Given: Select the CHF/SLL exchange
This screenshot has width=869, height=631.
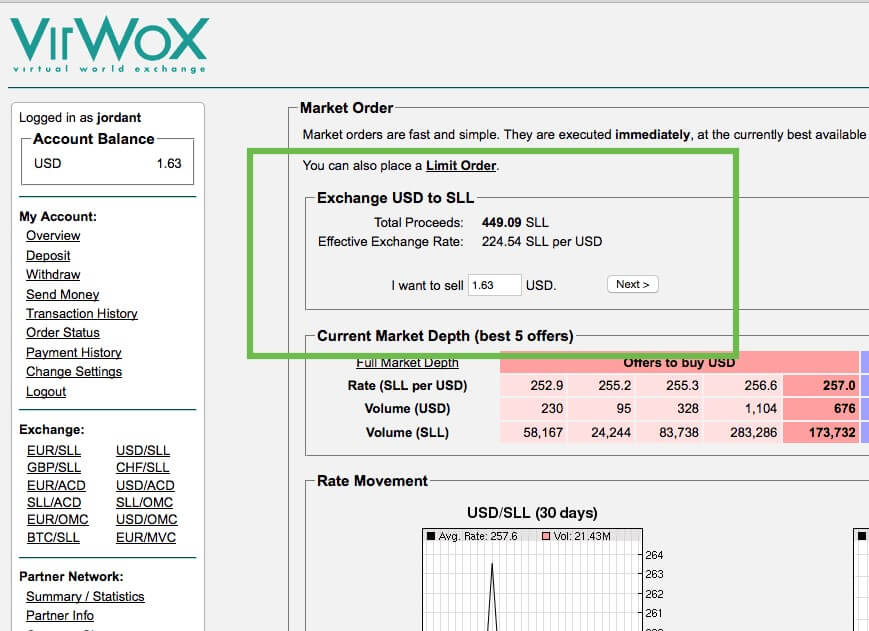Looking at the screenshot, I should coord(142,468).
